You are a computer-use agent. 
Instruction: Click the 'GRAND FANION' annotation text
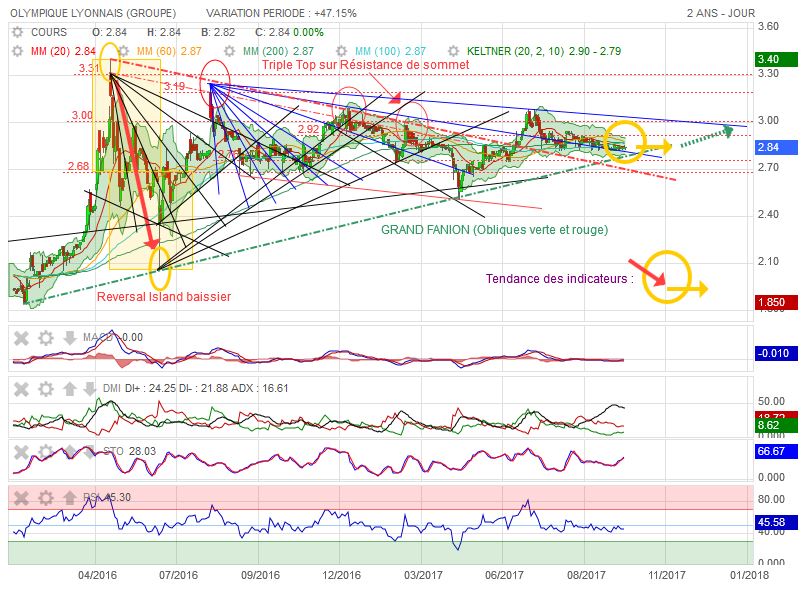pyautogui.click(x=495, y=230)
